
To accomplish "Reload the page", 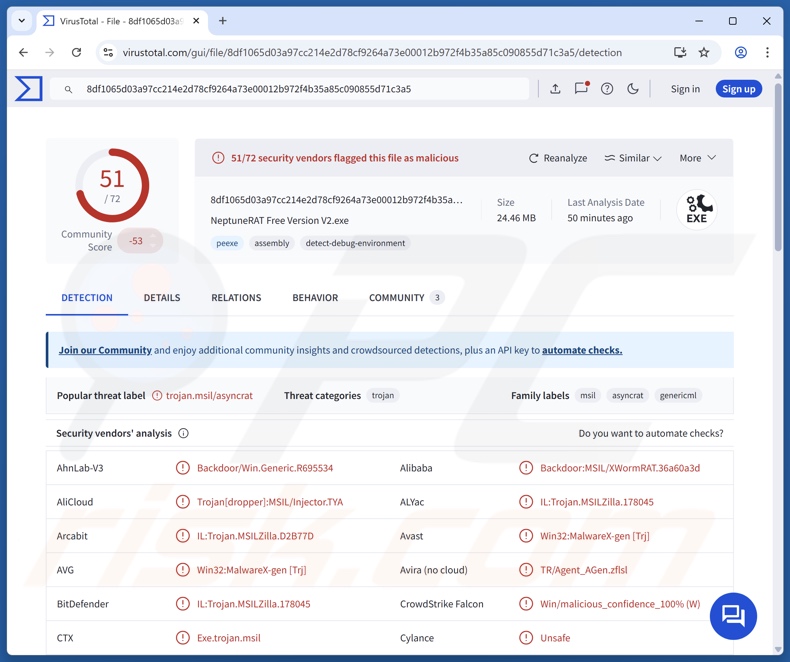I will [x=76, y=52].
